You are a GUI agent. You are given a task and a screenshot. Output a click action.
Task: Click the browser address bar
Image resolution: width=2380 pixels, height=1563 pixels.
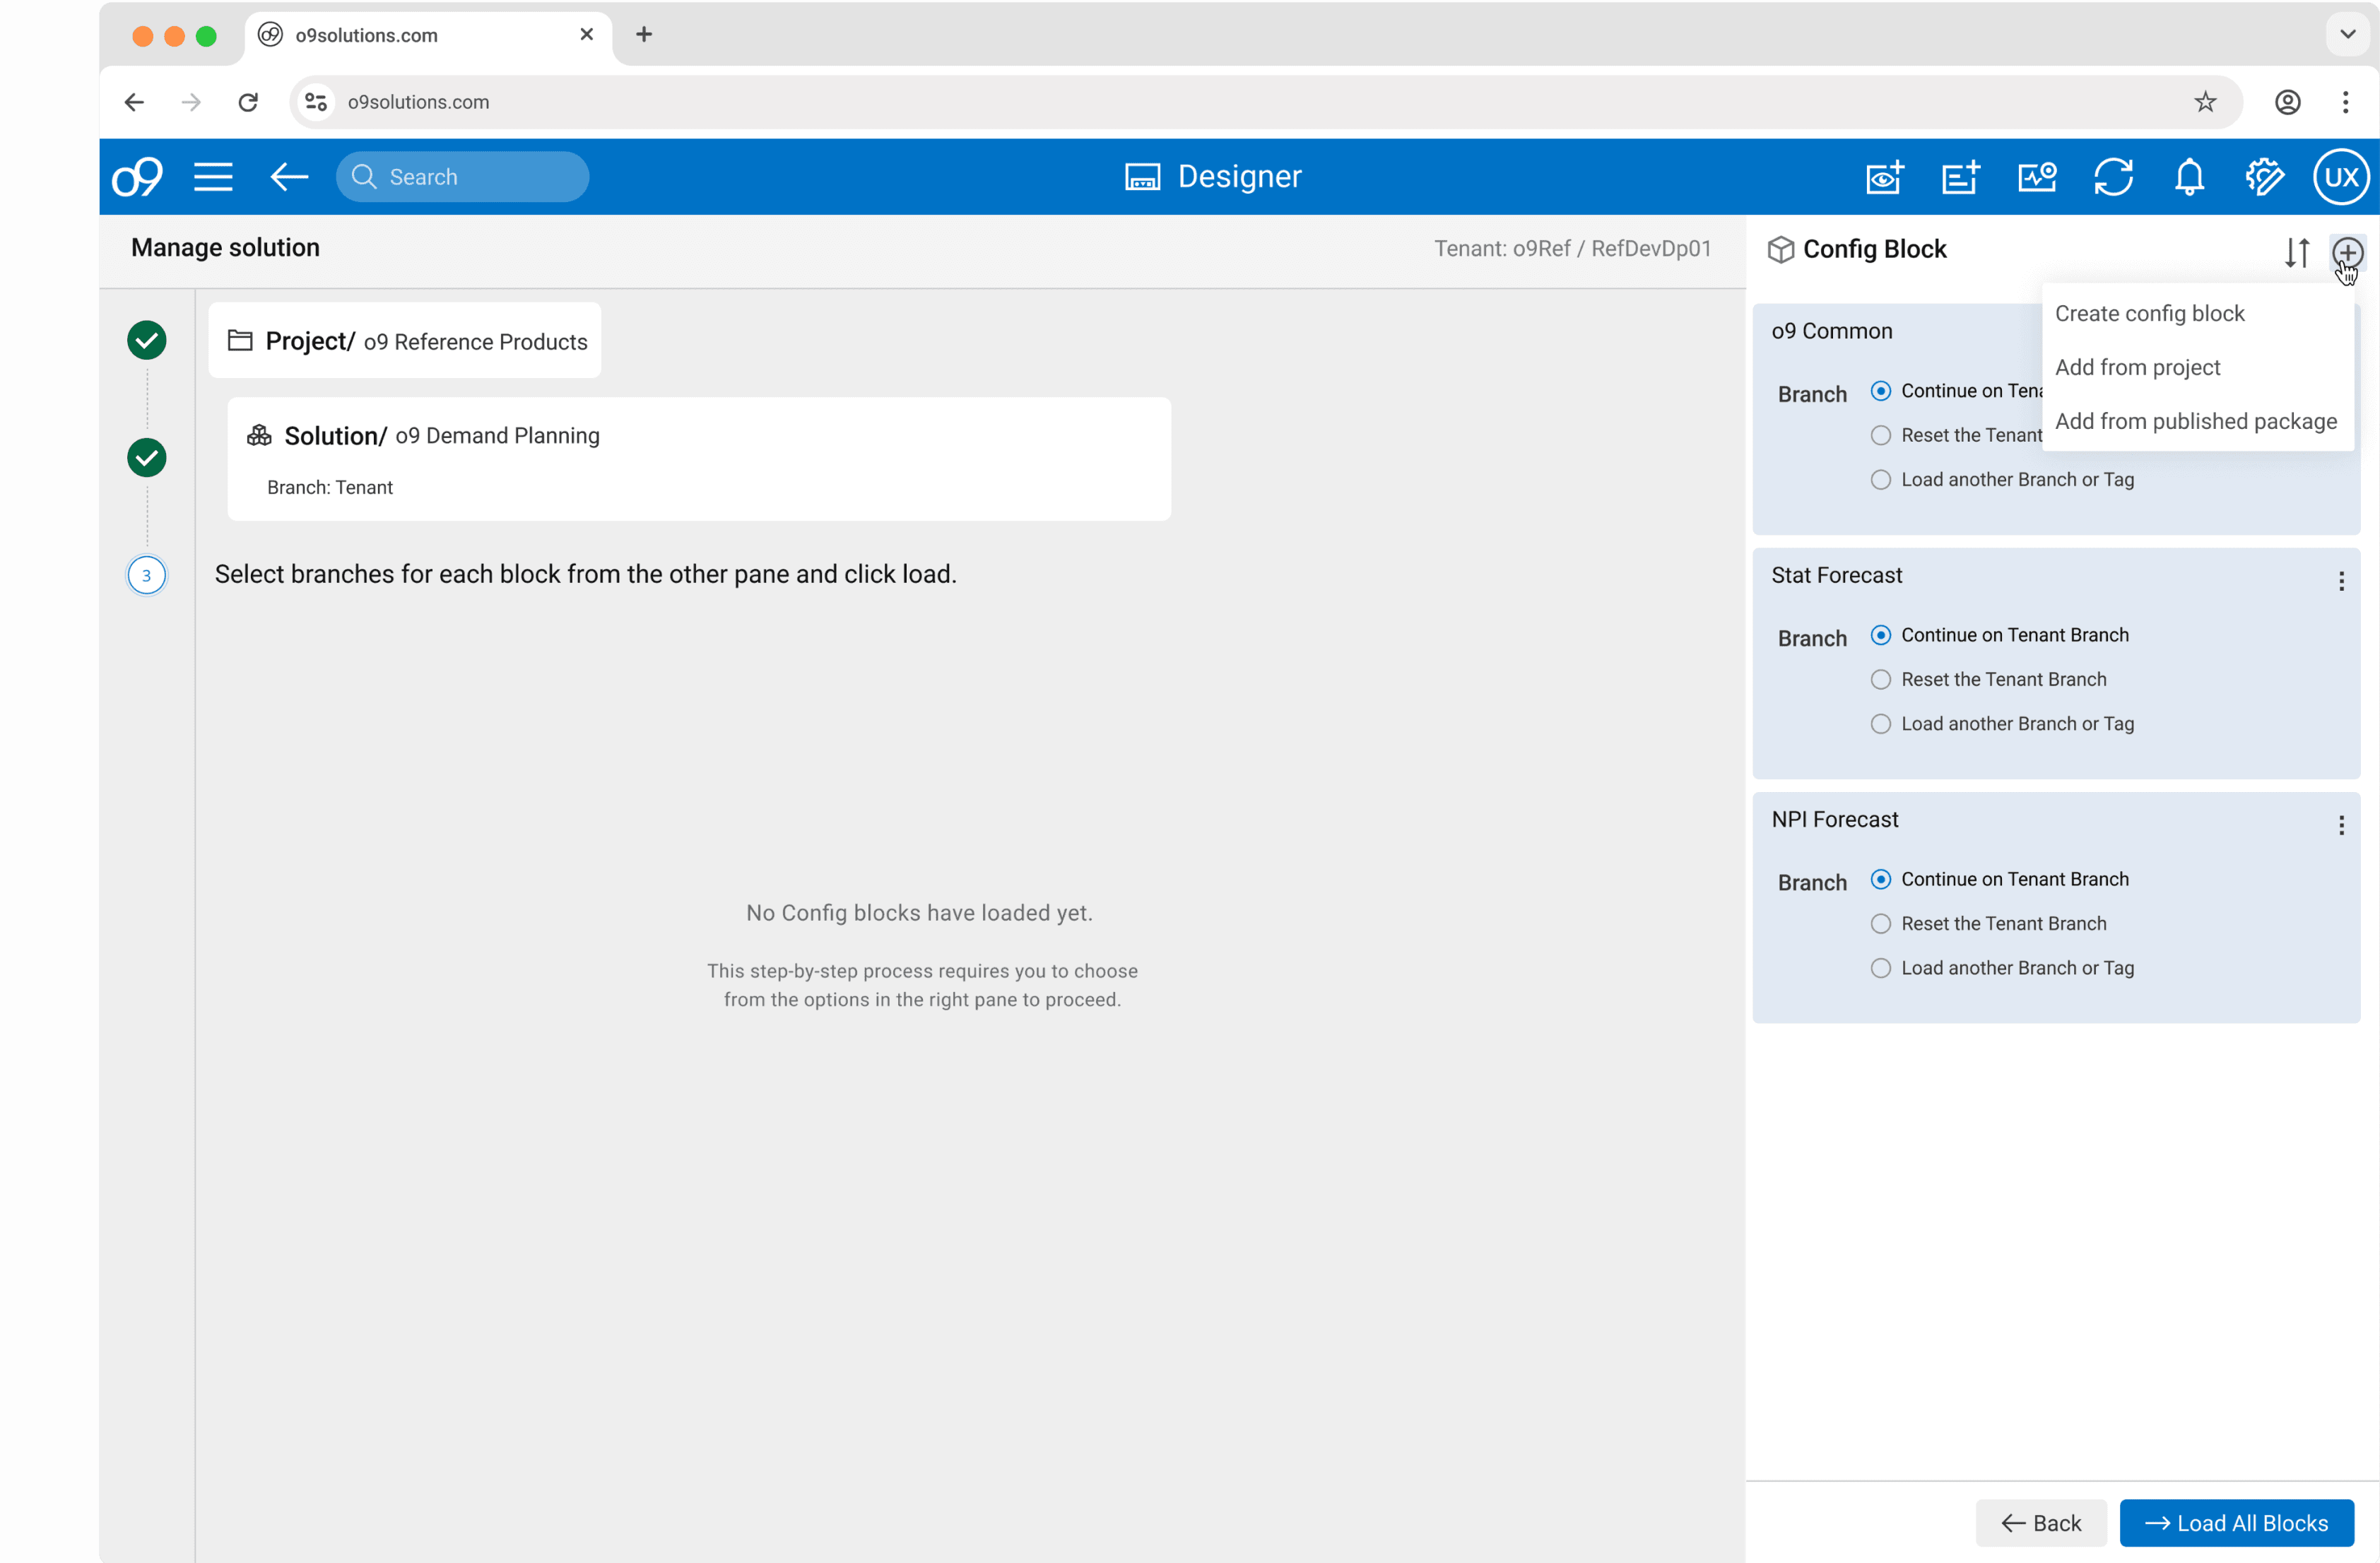[1265, 102]
